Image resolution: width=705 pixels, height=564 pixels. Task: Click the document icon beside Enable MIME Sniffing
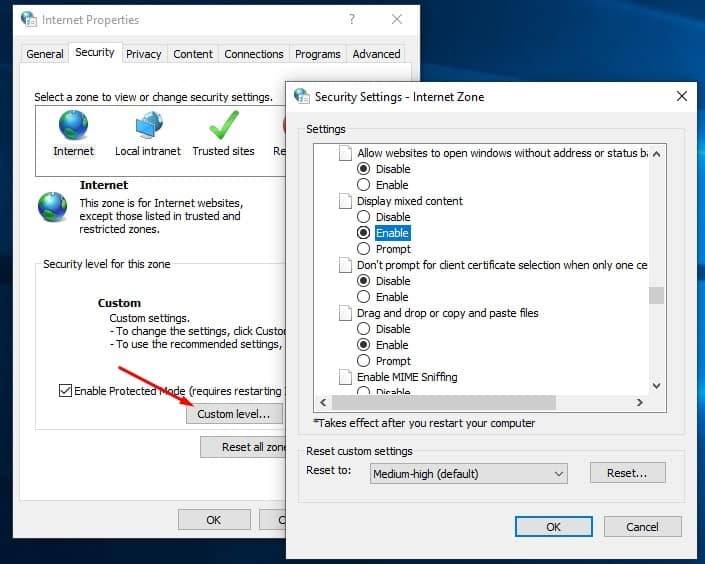point(345,377)
